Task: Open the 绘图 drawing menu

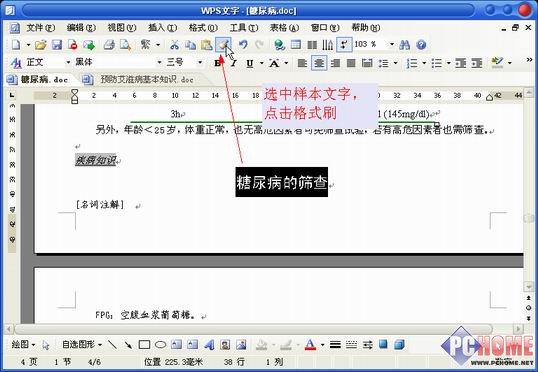Action: click(23, 345)
